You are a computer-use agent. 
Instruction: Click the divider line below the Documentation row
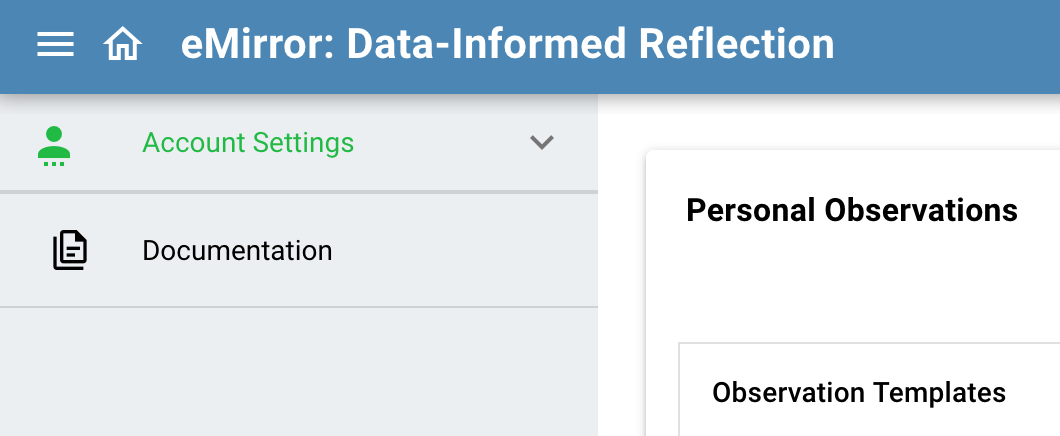click(299, 307)
